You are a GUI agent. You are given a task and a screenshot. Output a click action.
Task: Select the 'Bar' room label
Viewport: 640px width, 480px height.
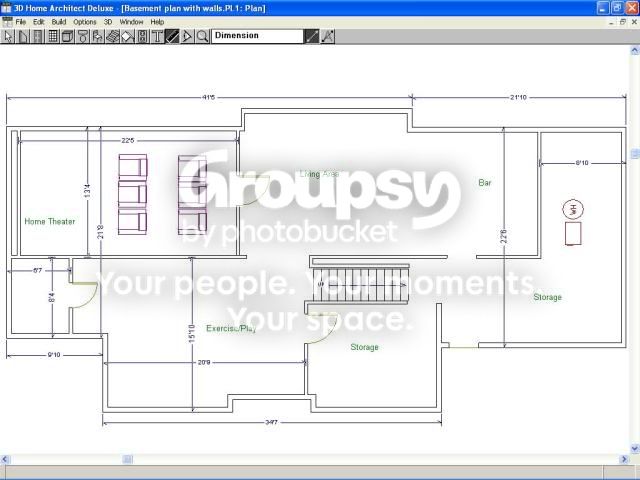click(485, 182)
